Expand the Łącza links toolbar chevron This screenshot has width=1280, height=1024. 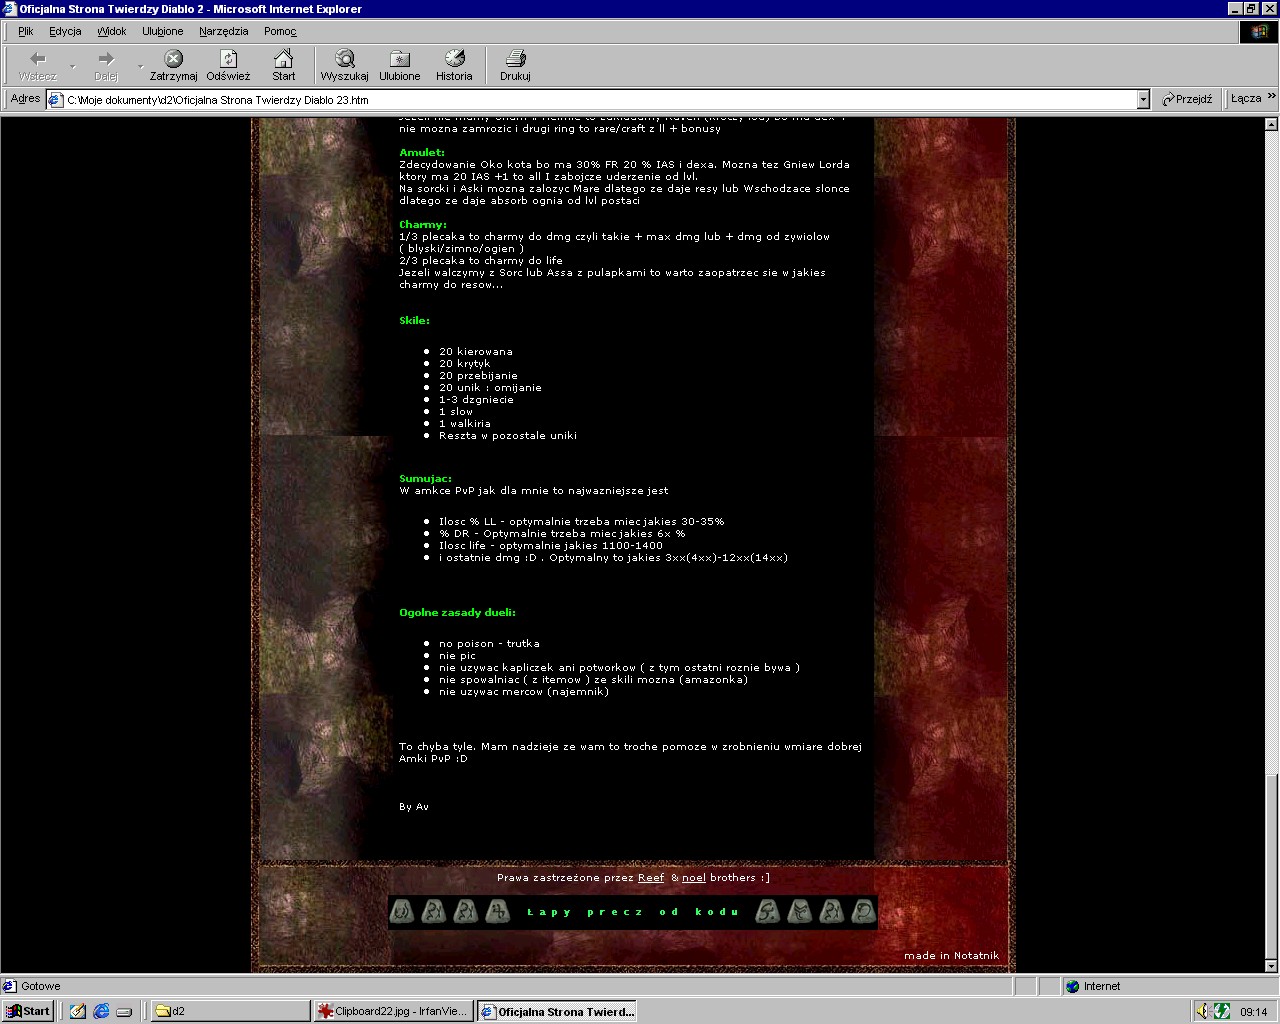tap(1271, 98)
